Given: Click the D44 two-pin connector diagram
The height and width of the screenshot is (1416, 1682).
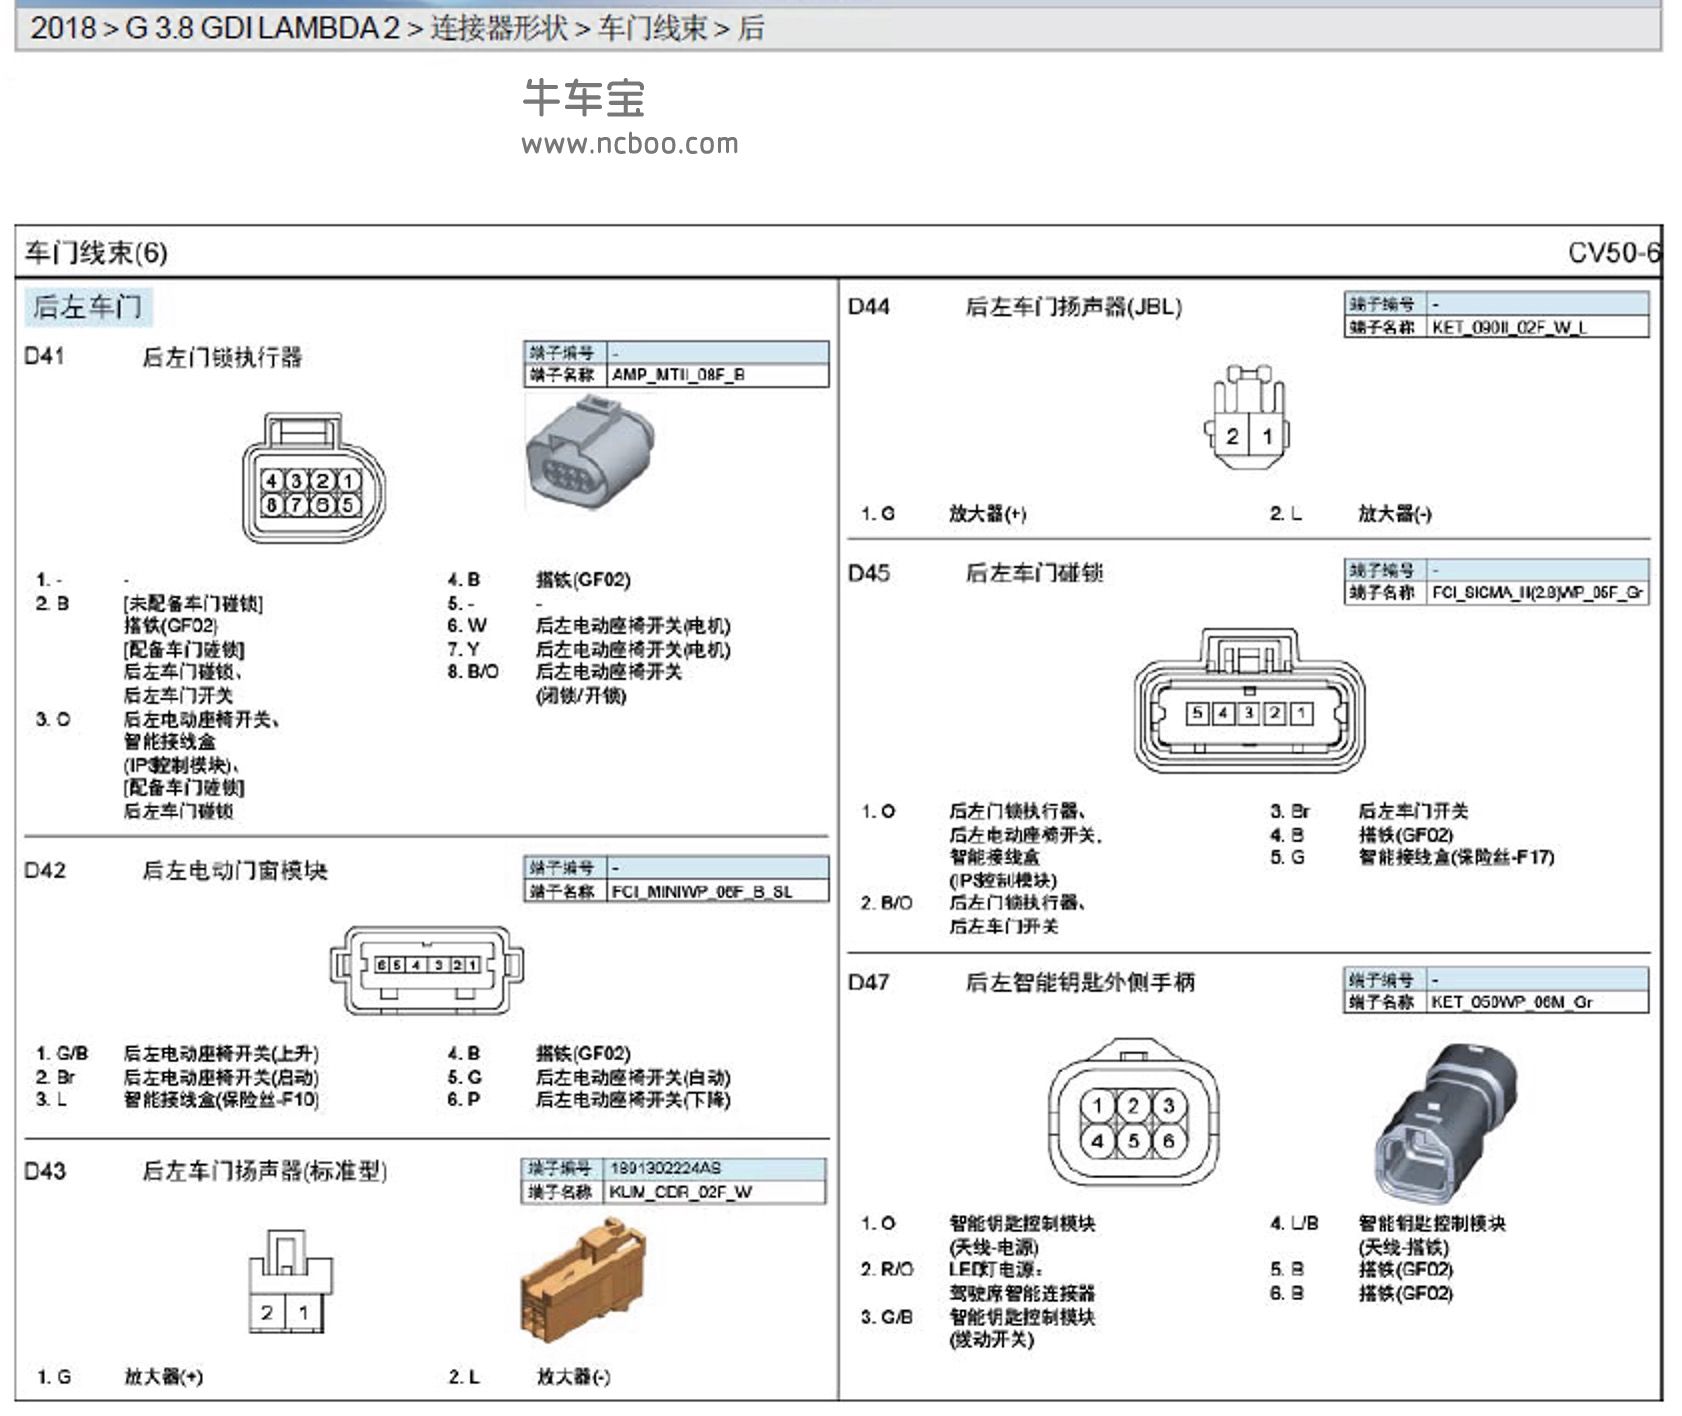Looking at the screenshot, I should [x=1248, y=419].
